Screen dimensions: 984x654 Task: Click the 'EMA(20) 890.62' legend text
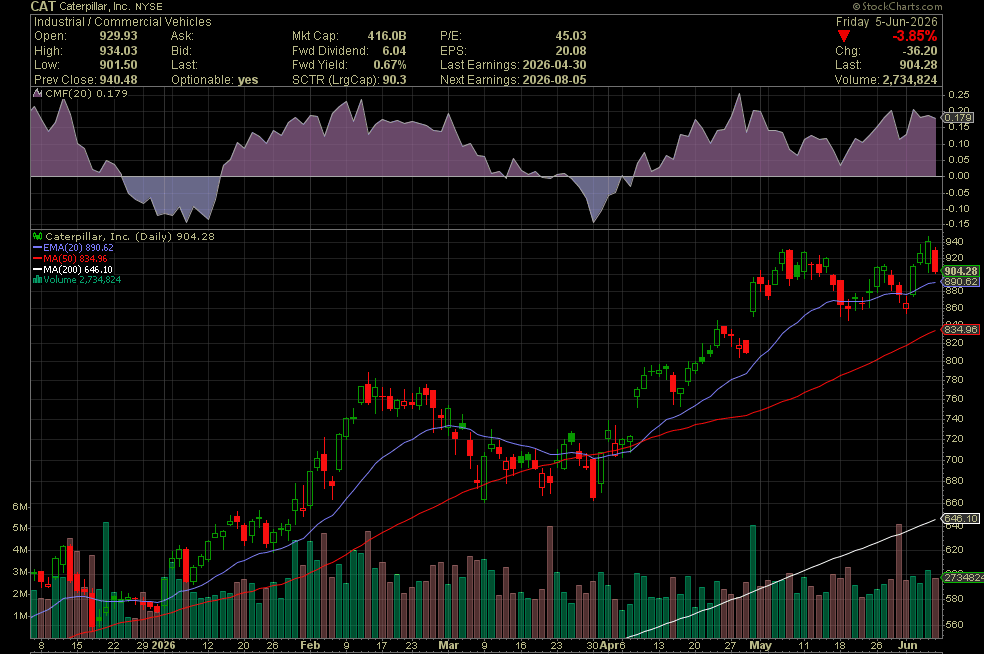coord(78,248)
